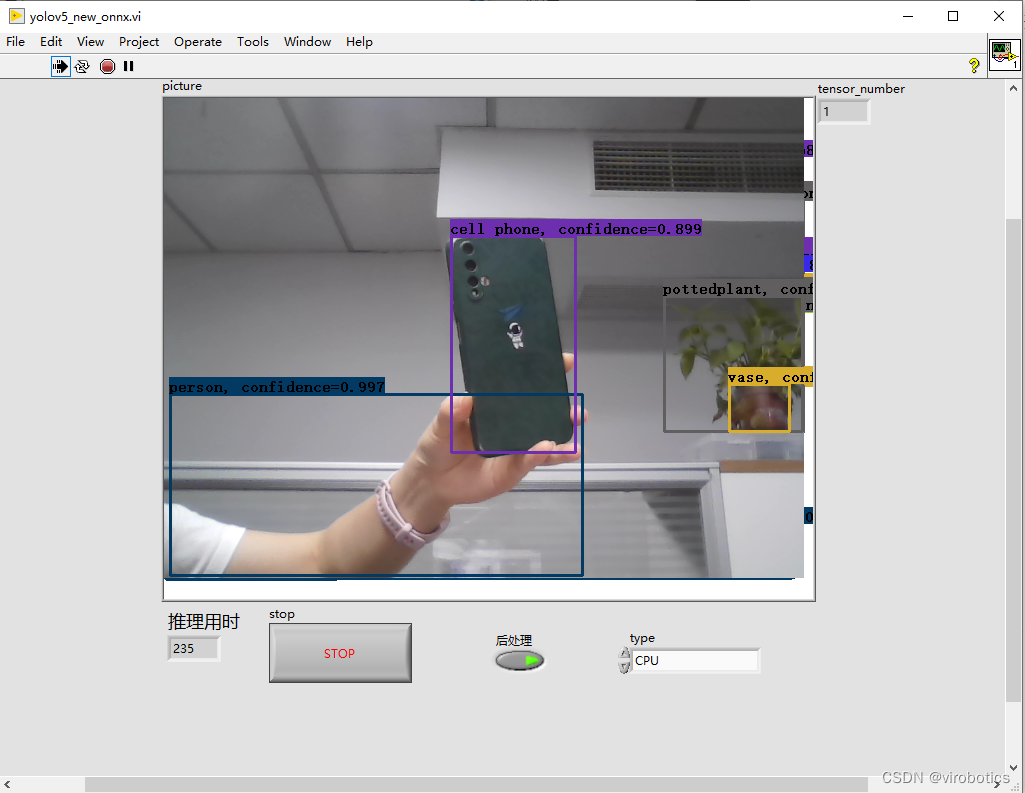Click the yolov5_new_onnx.vi title bar icon
Image resolution: width=1025 pixels, height=793 pixels.
tap(16, 16)
